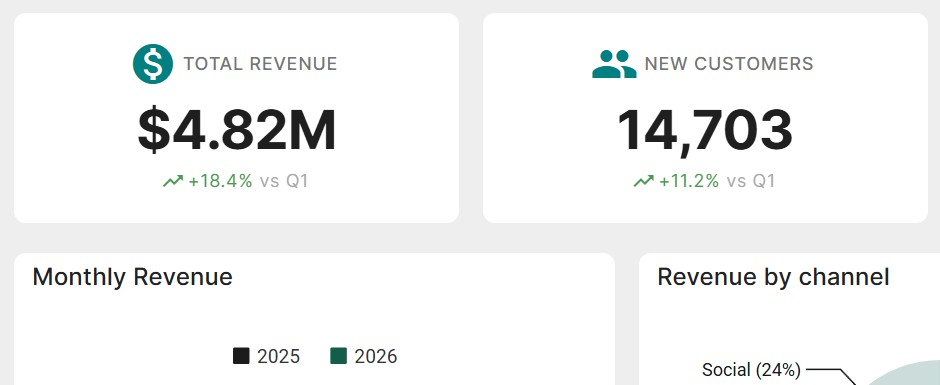
Task: Click the Social (24%) pie label
Action: 751,370
